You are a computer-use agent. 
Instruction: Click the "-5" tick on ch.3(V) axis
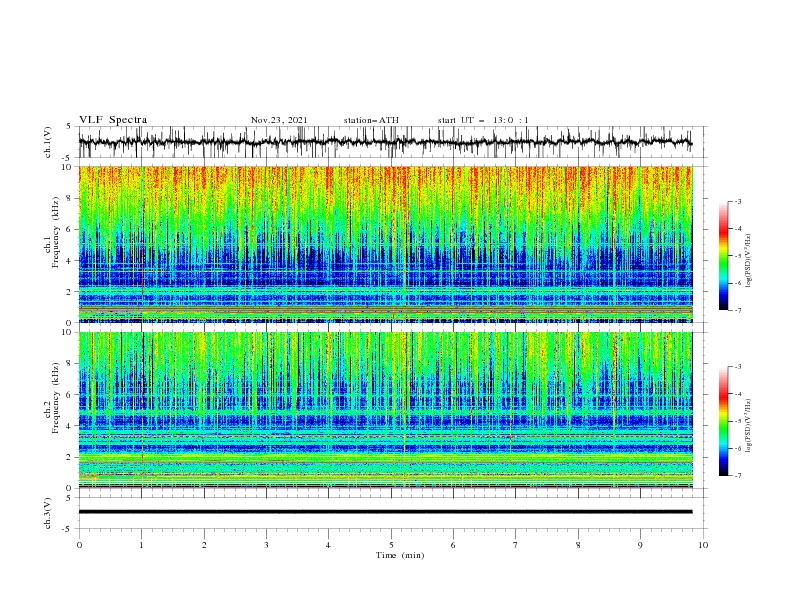[68, 529]
